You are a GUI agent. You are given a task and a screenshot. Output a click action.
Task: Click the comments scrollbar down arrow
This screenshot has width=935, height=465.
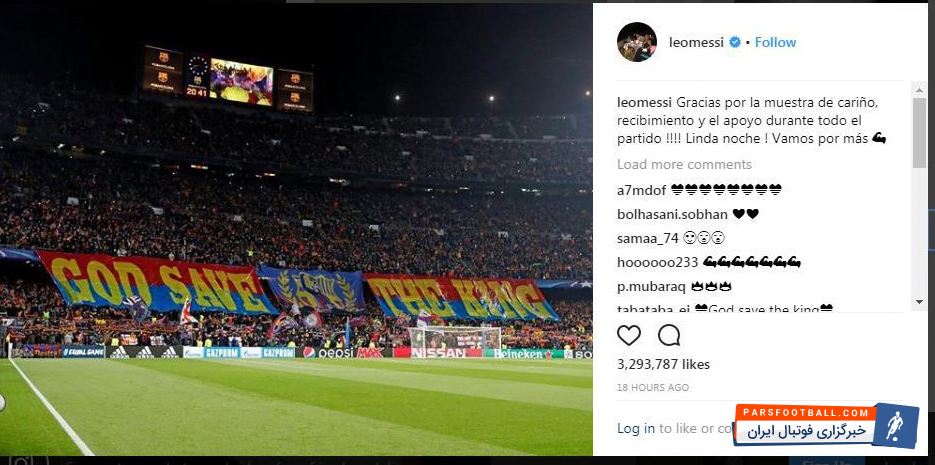(x=919, y=301)
